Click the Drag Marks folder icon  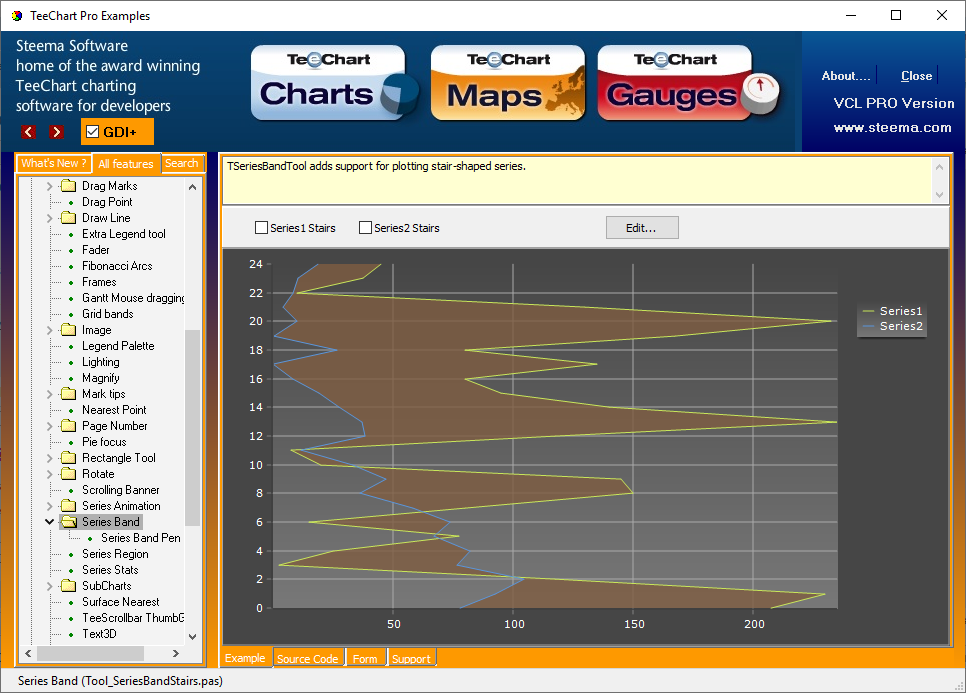[68, 186]
